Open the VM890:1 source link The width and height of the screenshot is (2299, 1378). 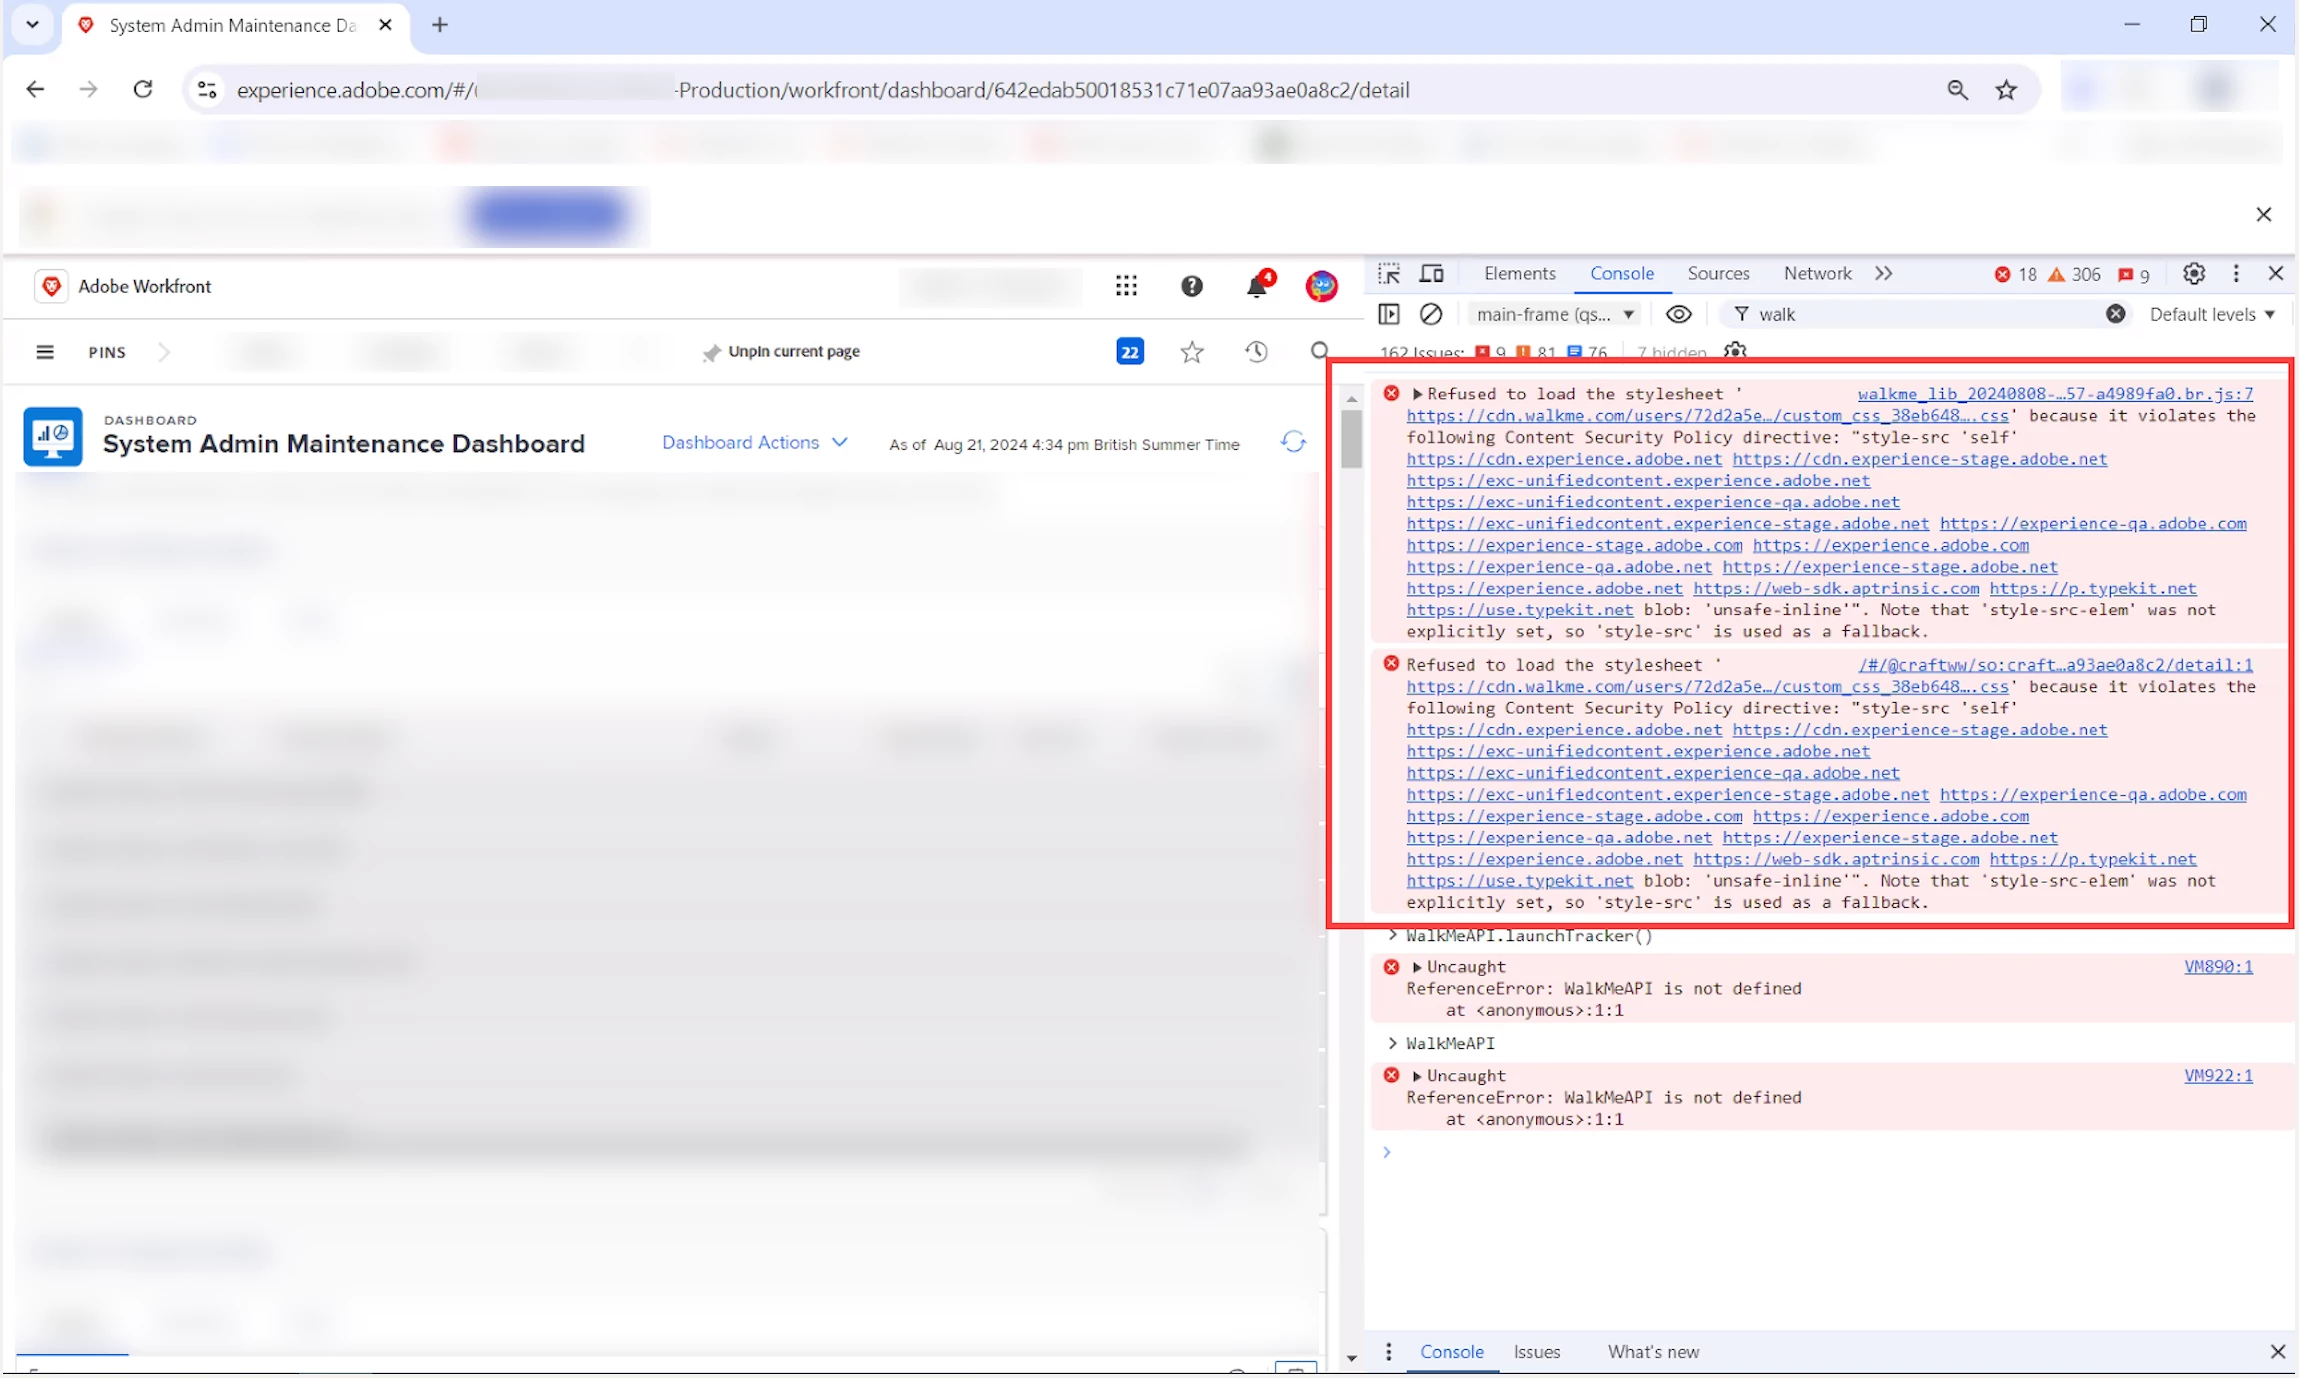pyautogui.click(x=2218, y=967)
